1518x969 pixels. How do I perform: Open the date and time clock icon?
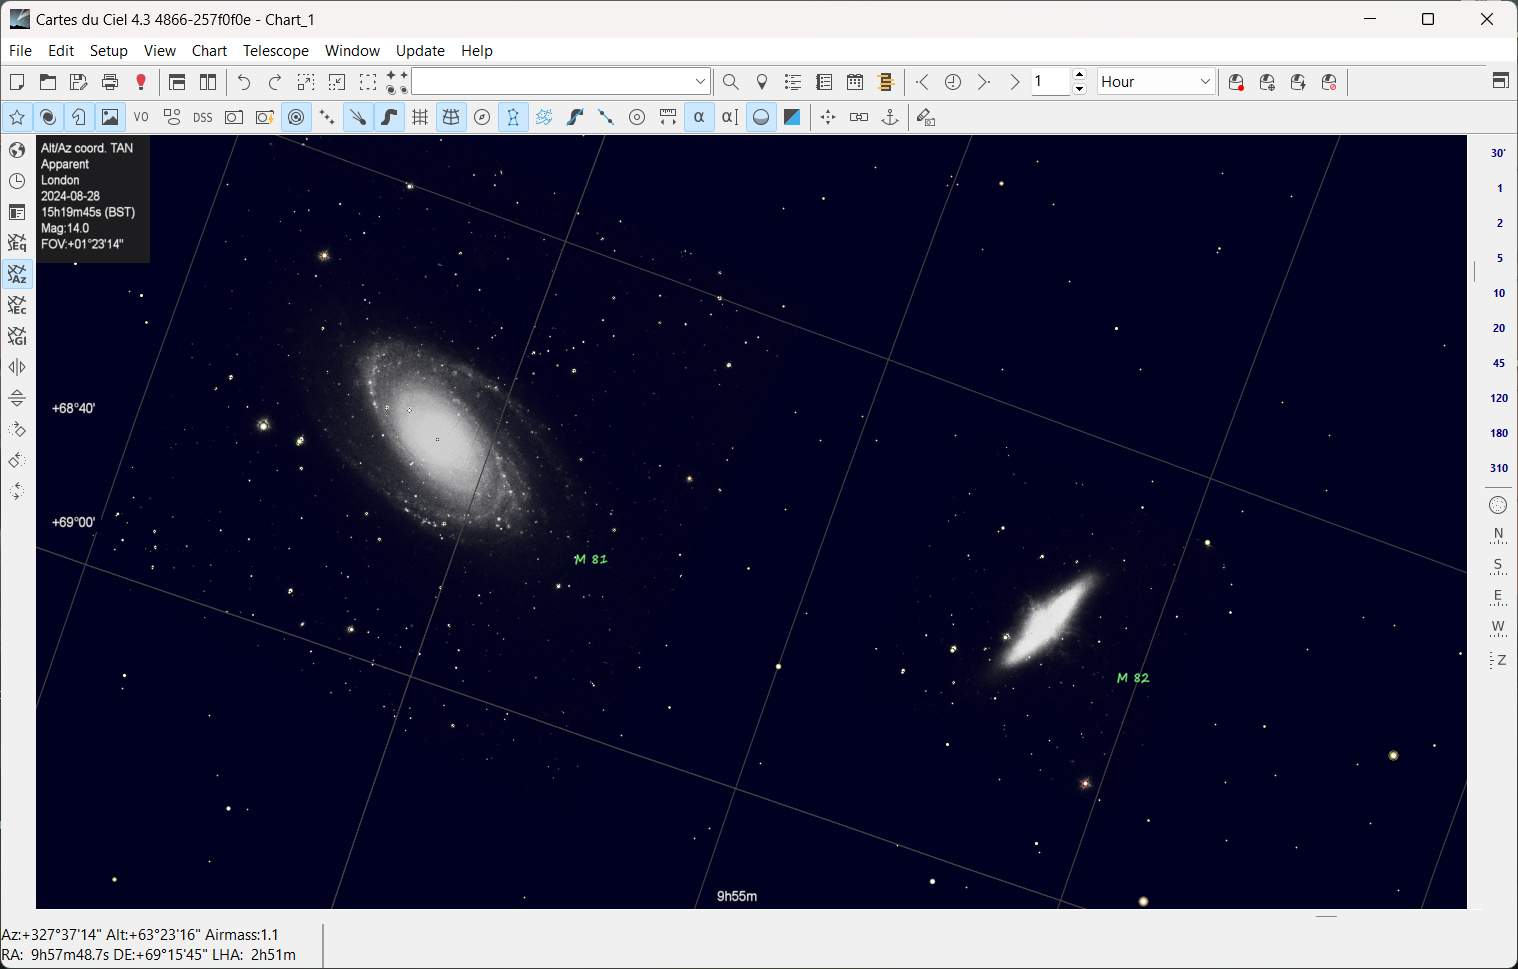17,181
